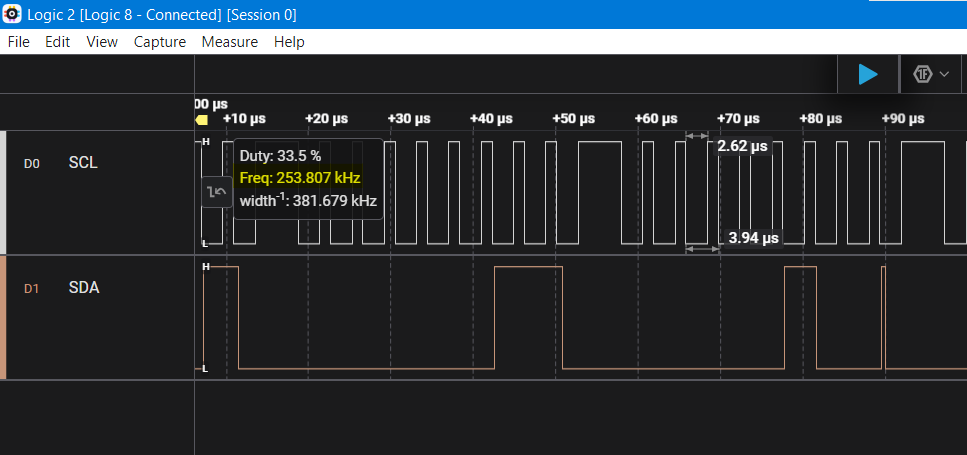
Task: Click the D1 orange channel color bar
Action: (x=3, y=318)
